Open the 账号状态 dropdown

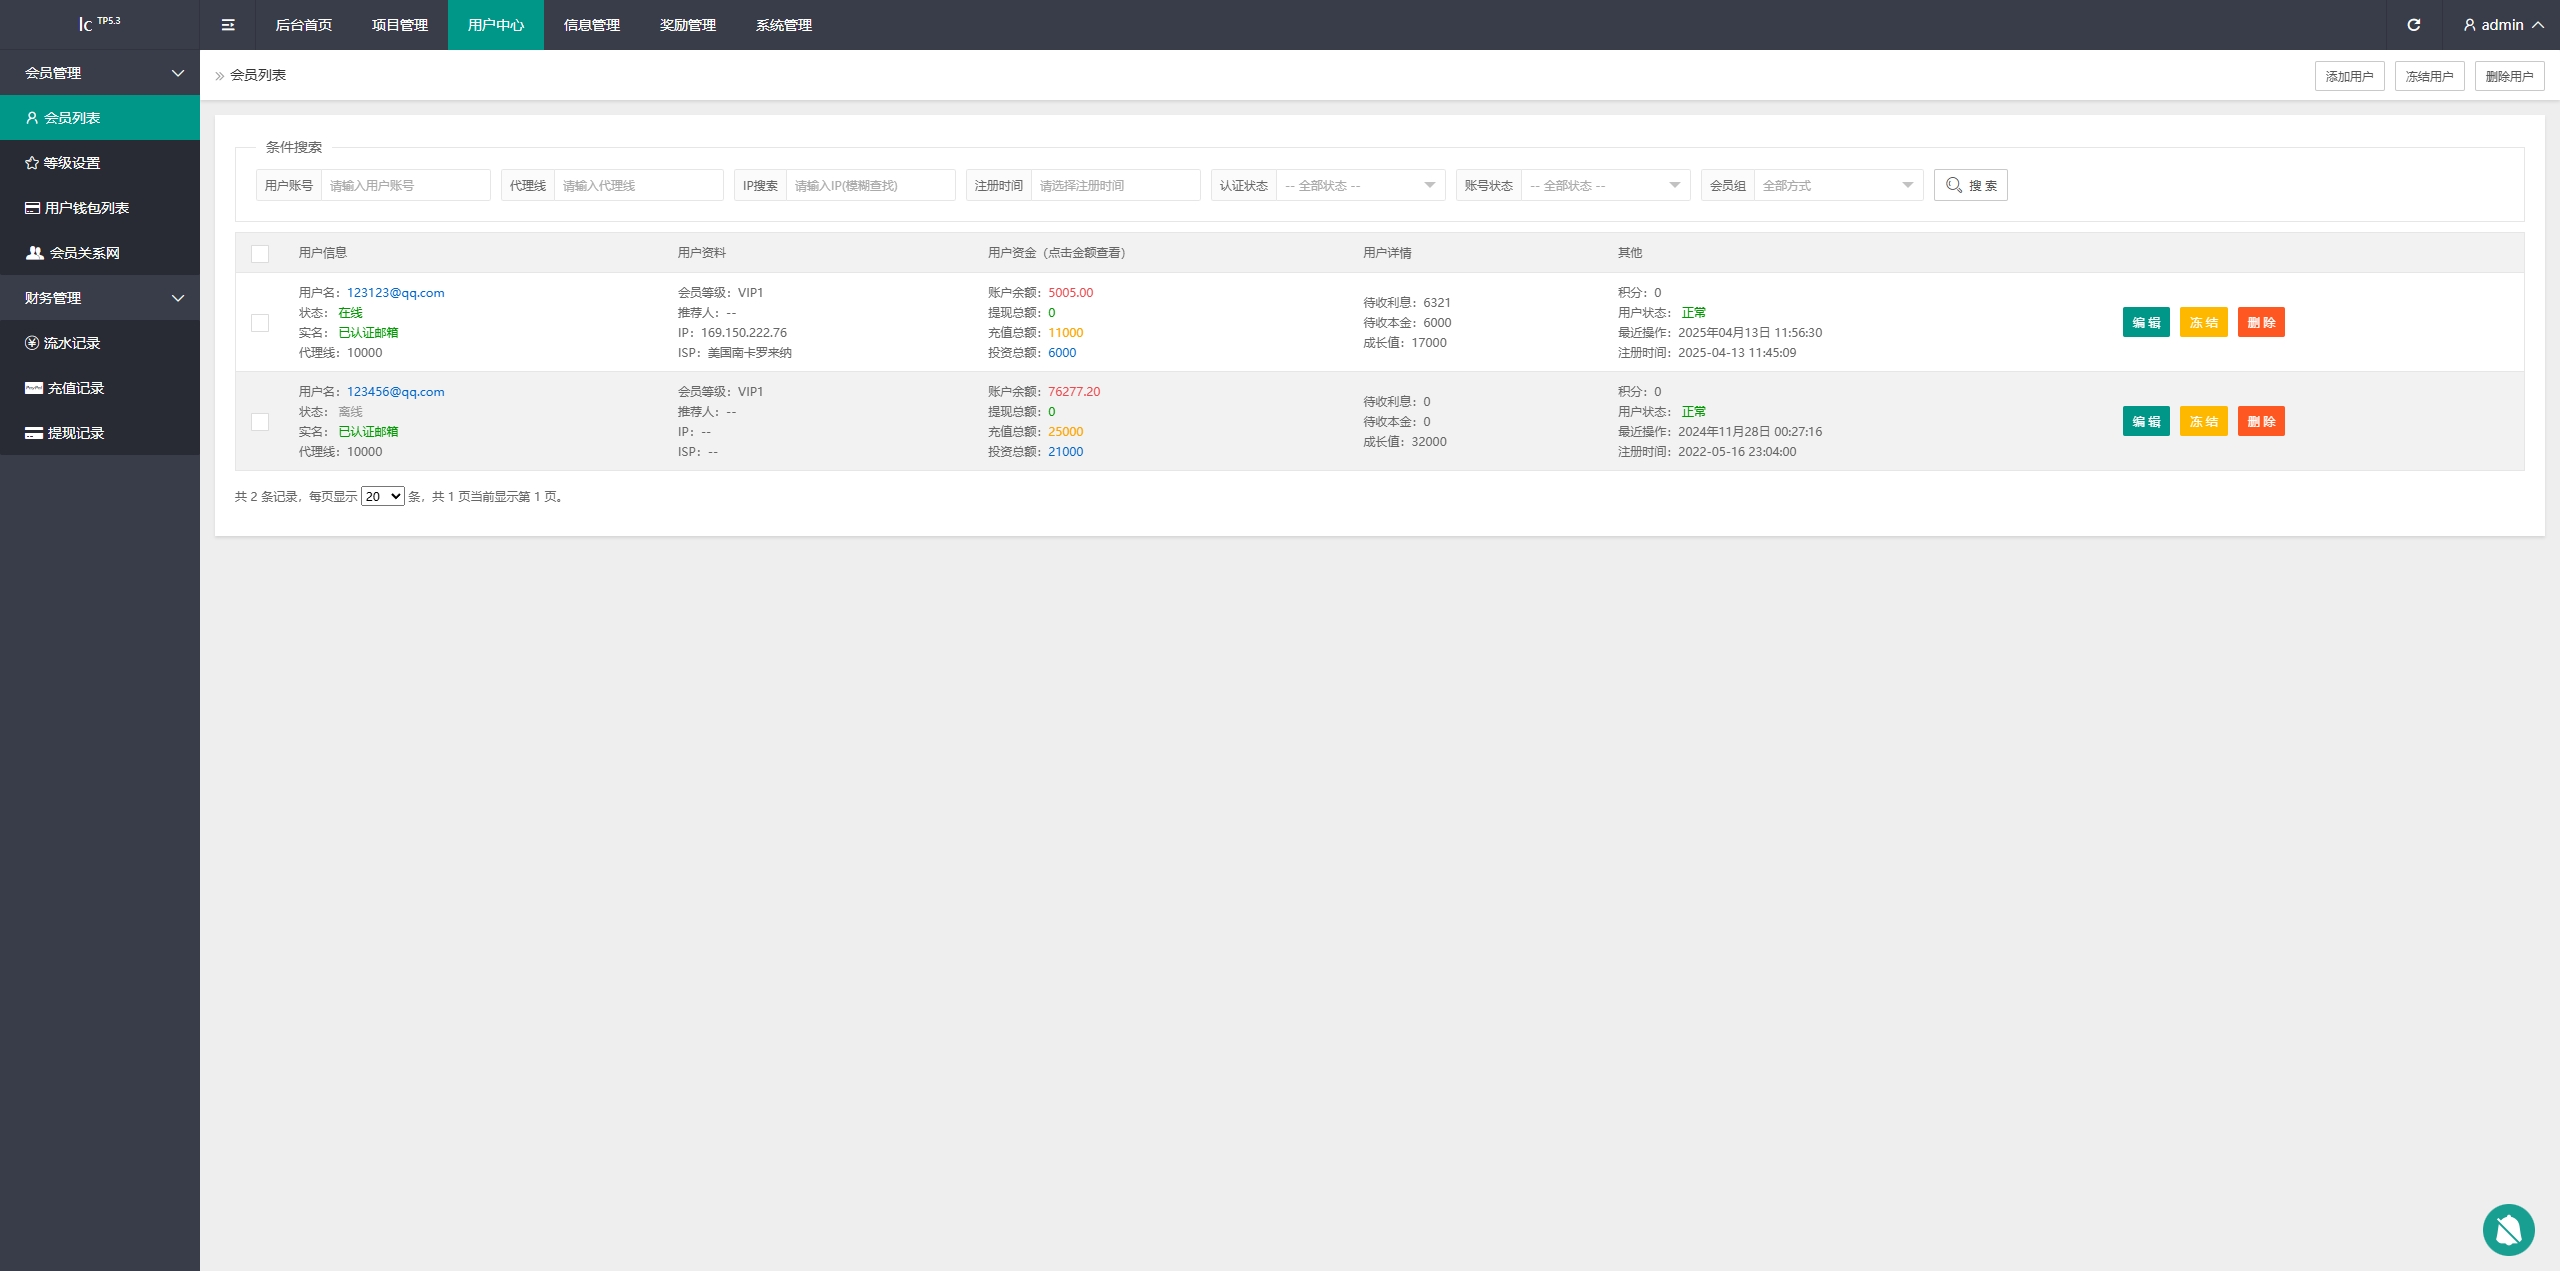(x=1605, y=186)
